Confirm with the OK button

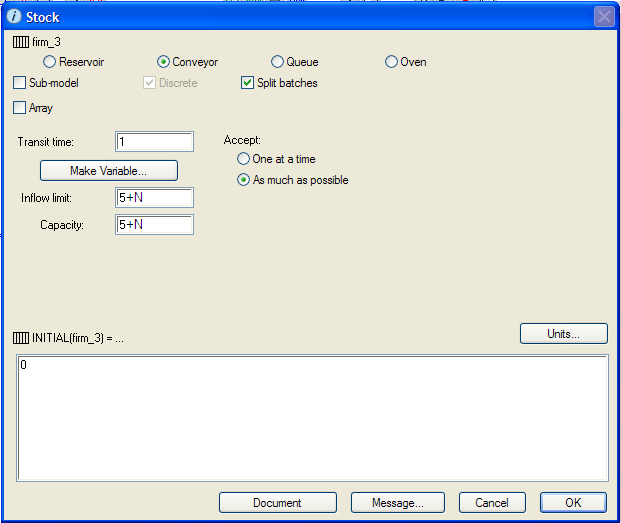tap(573, 503)
